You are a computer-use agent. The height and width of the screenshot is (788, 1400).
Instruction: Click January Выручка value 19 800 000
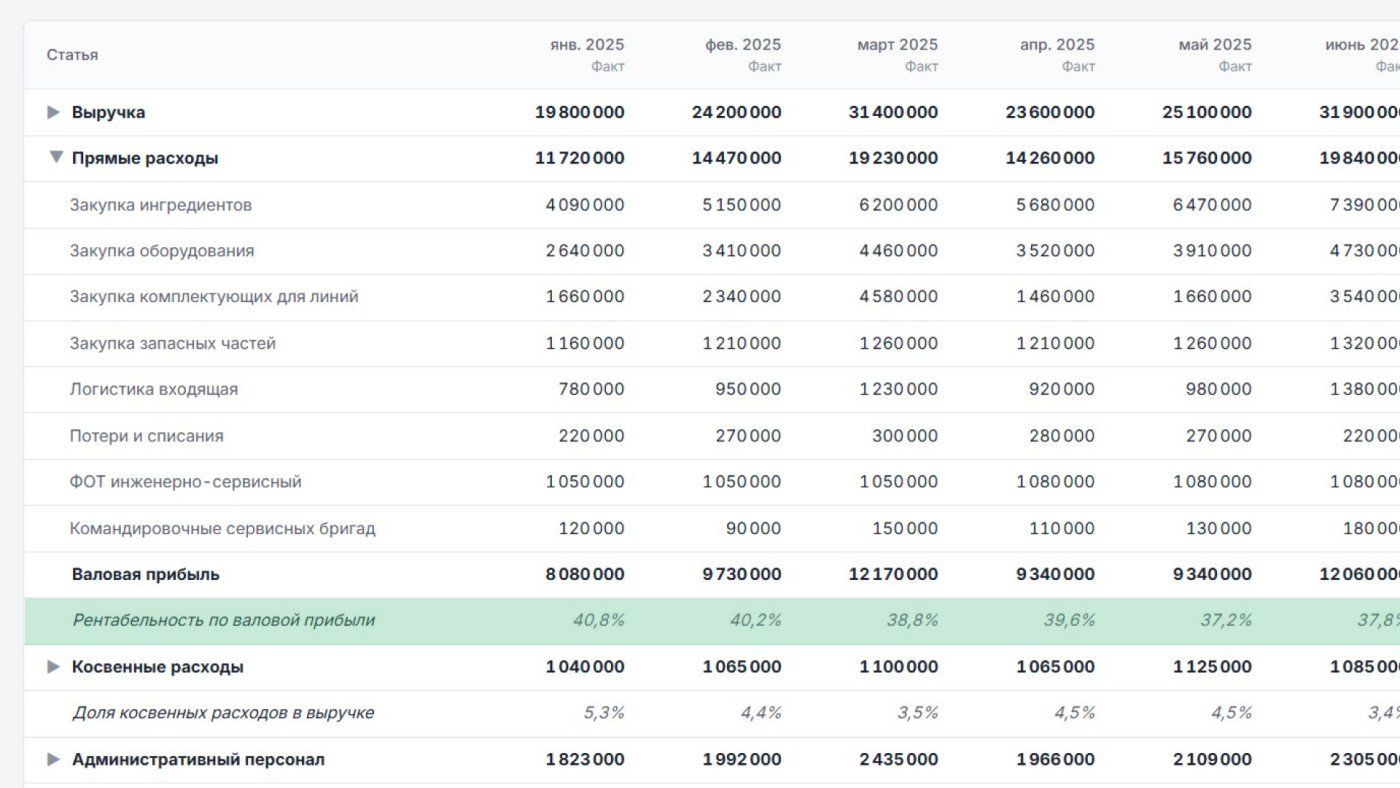coord(580,112)
